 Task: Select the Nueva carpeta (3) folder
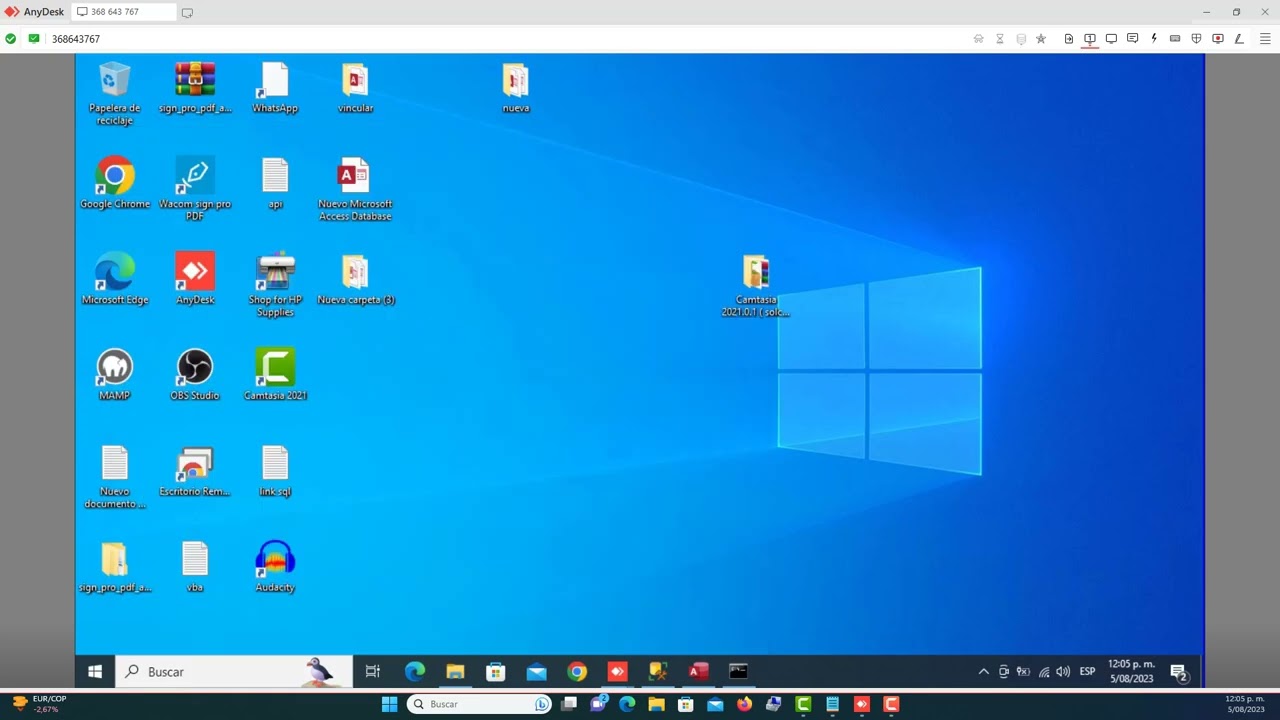click(355, 279)
